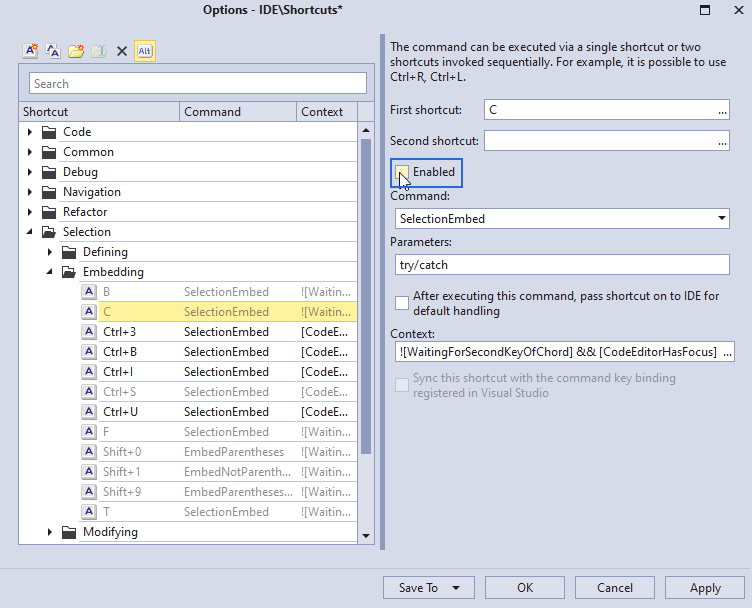Image resolution: width=752 pixels, height=608 pixels.
Task: Select the Modifying folder label
Action: click(110, 532)
